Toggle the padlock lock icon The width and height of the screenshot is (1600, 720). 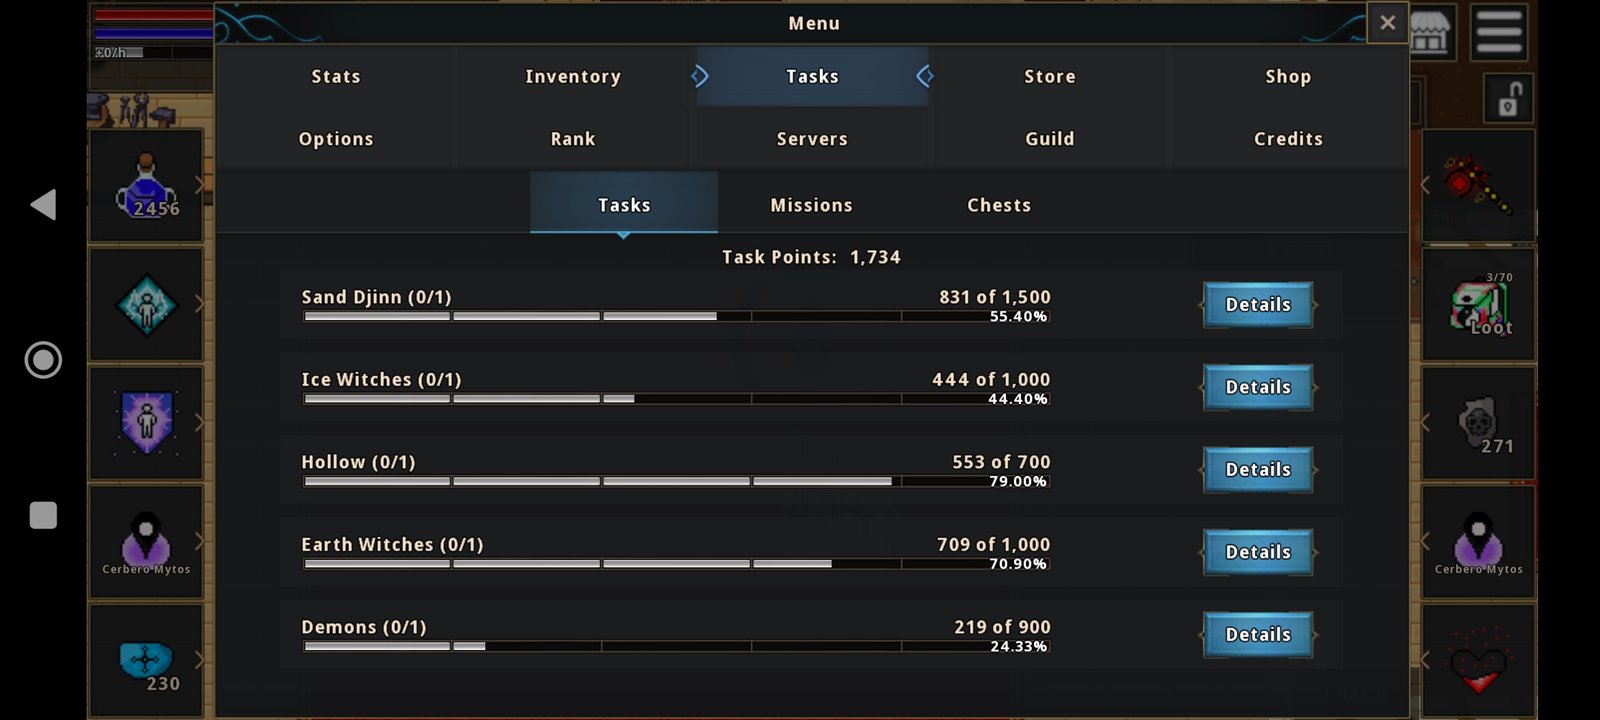[x=1508, y=99]
